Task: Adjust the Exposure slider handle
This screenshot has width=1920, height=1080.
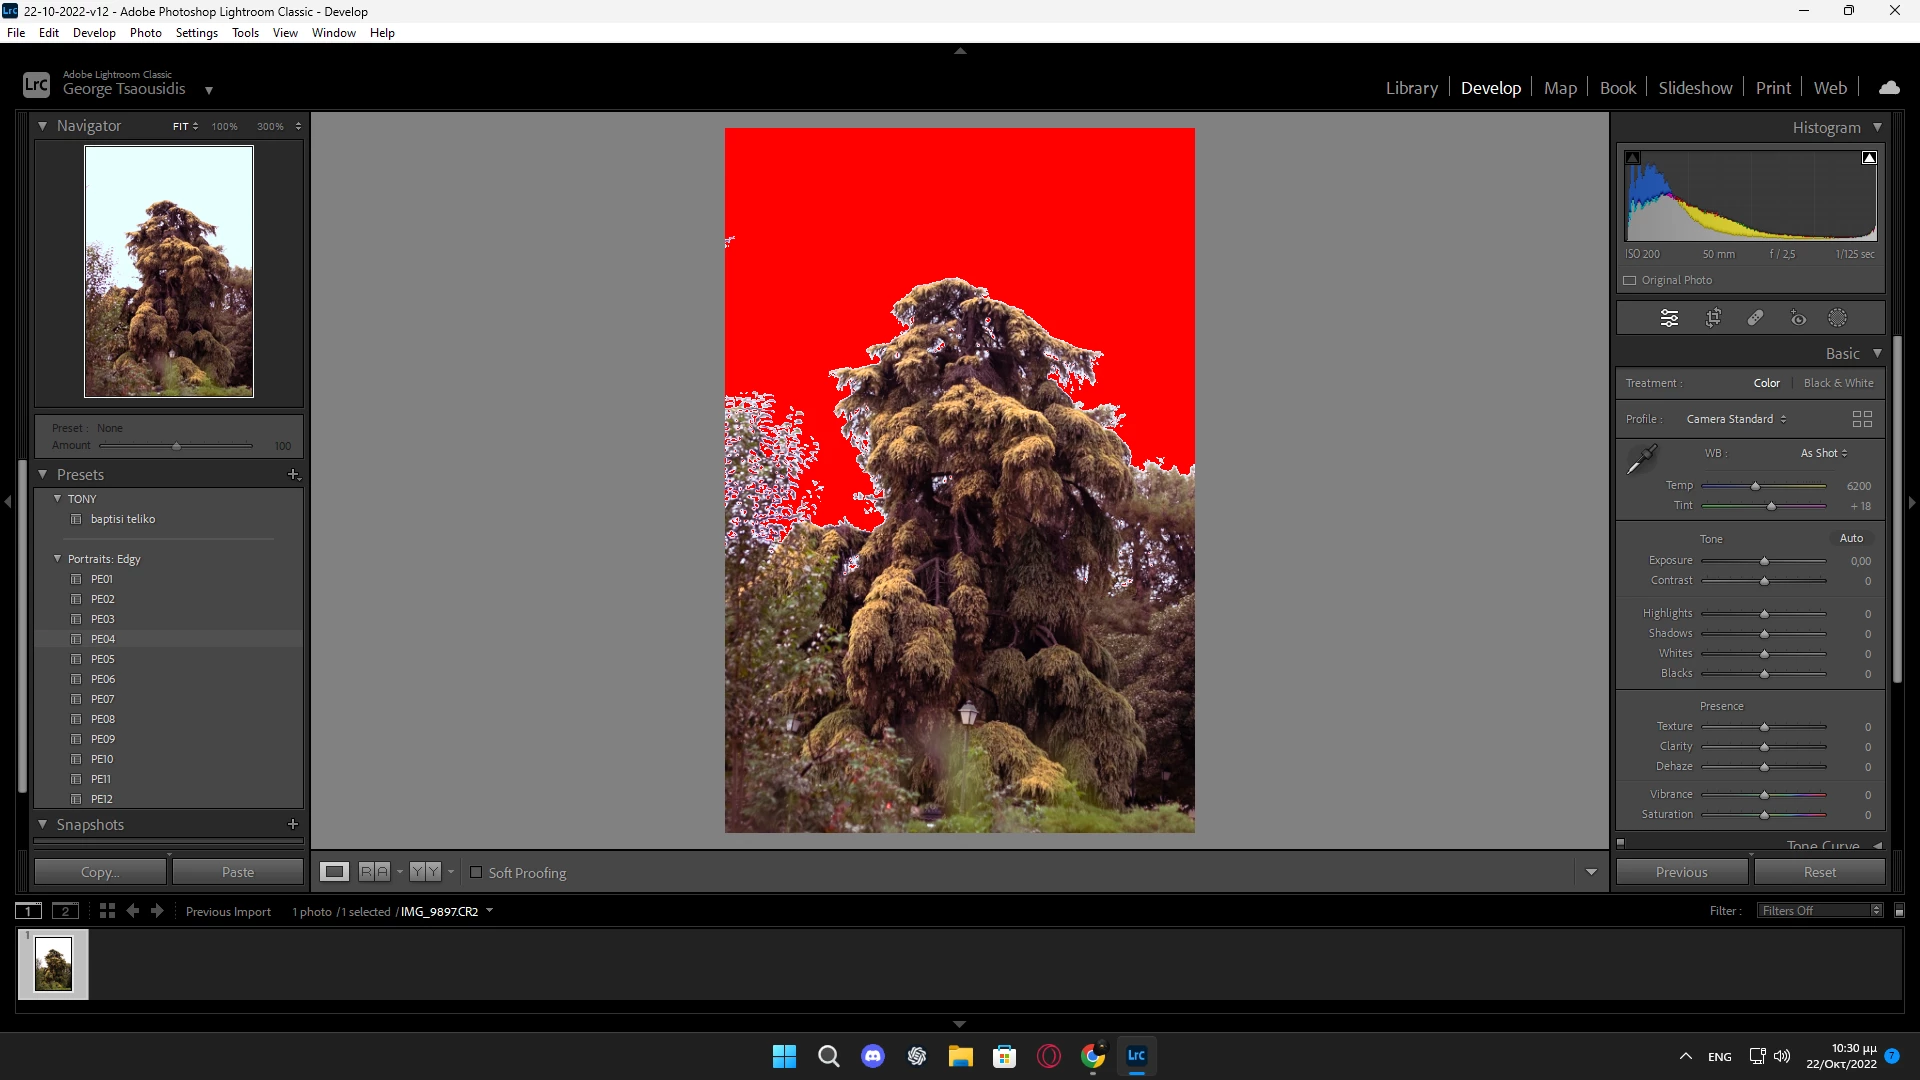Action: (1764, 561)
